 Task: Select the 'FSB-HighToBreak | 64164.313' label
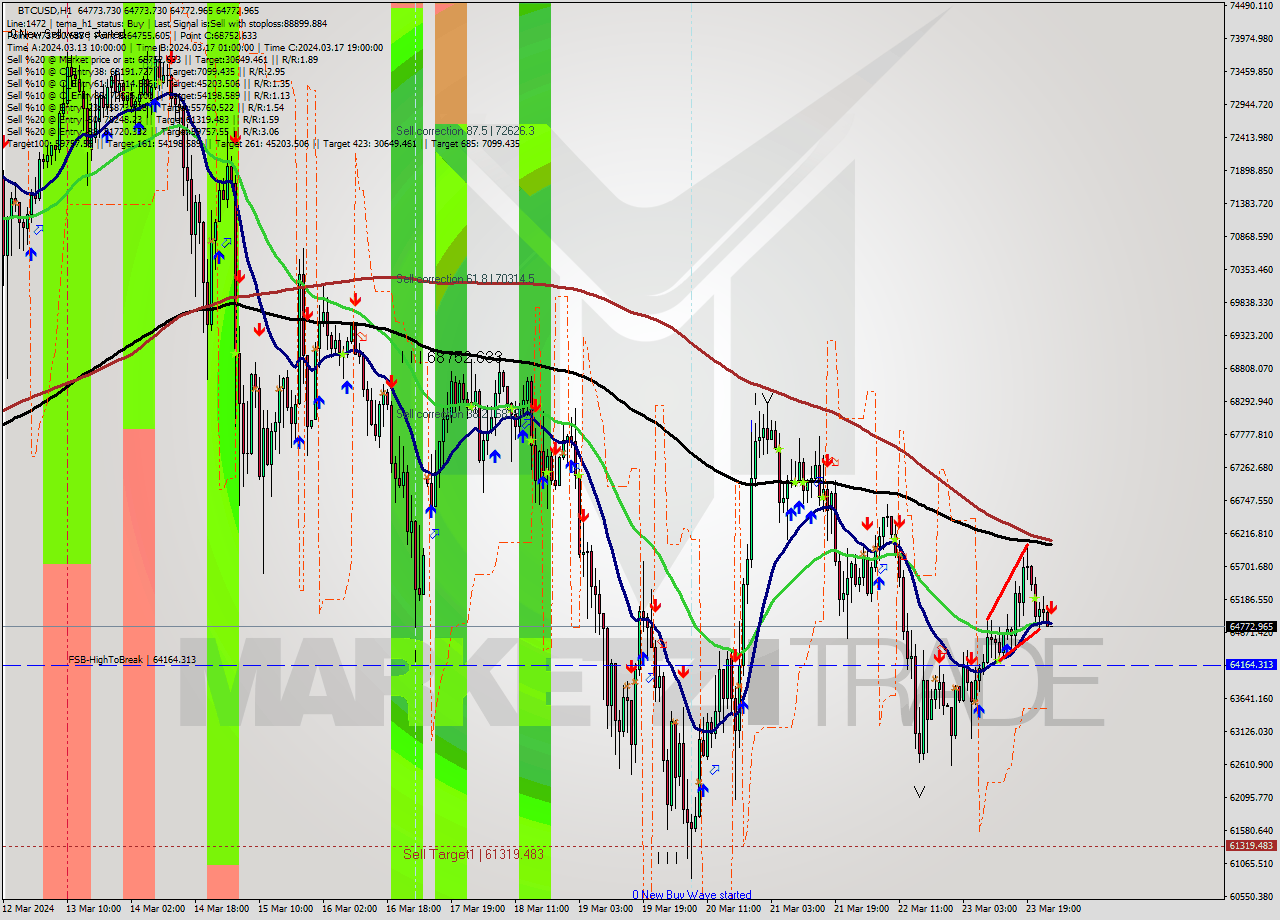(132, 660)
